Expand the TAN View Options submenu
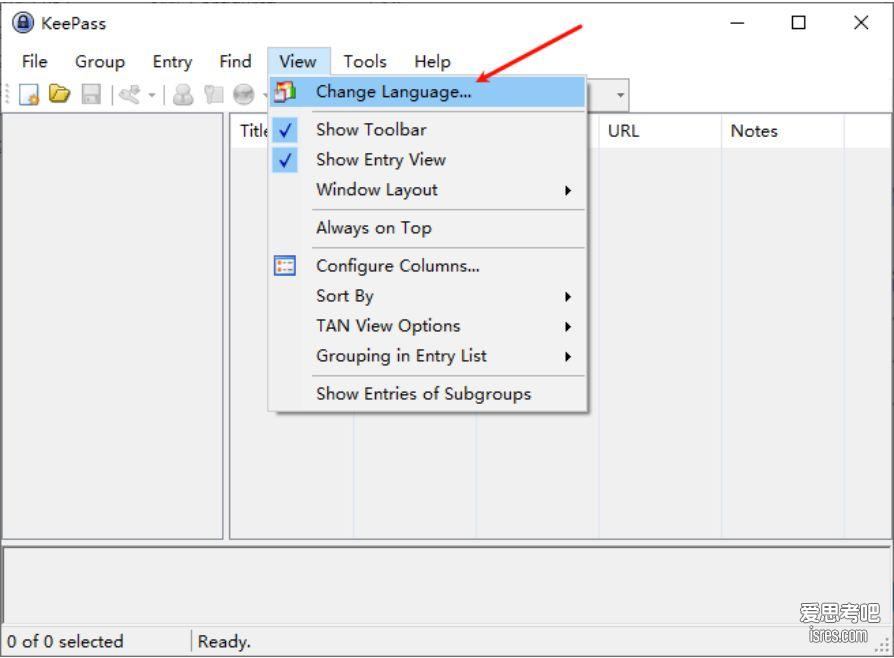Viewport: 894px width, 658px height. coord(428,326)
